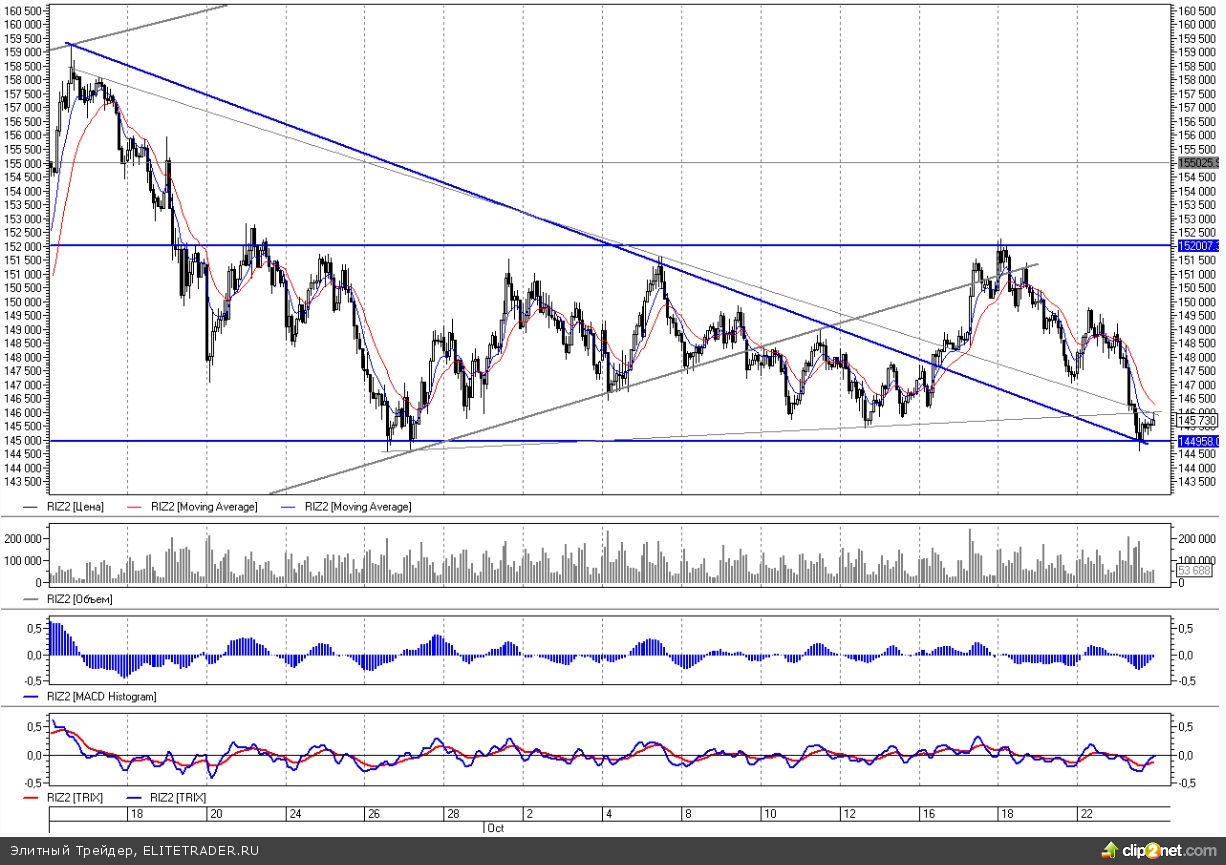The width and height of the screenshot is (1226, 865).
Task: Click date label 24 on the time axis
Action: (x=295, y=815)
